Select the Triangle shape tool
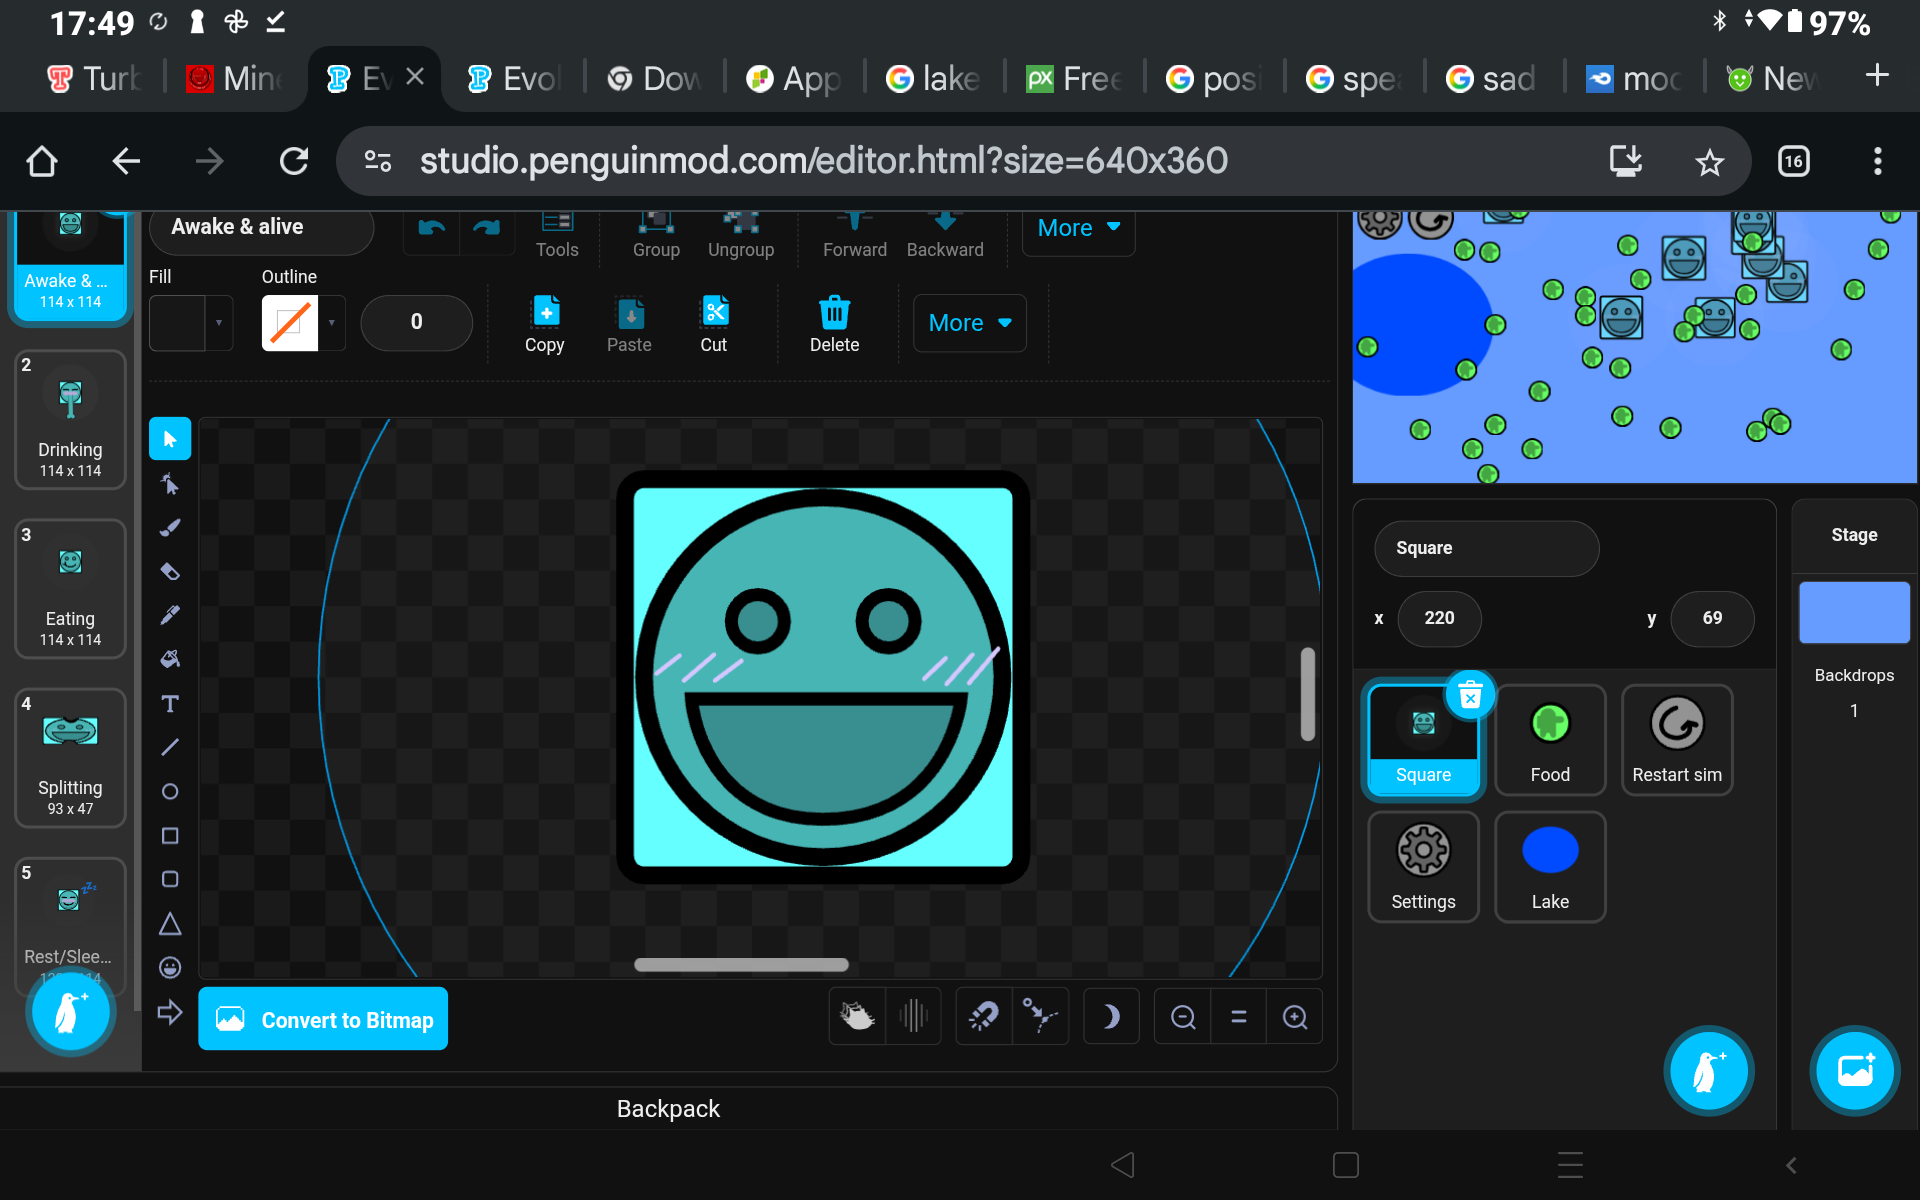Image resolution: width=1920 pixels, height=1200 pixels. click(170, 923)
